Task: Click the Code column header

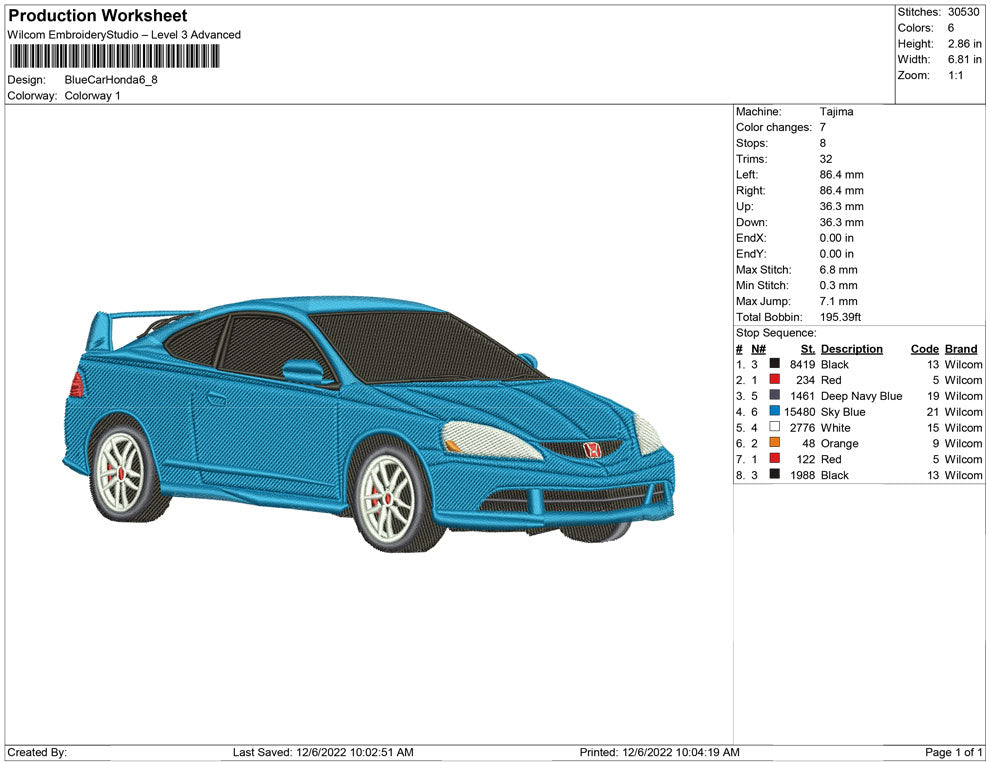Action: pyautogui.click(x=924, y=349)
